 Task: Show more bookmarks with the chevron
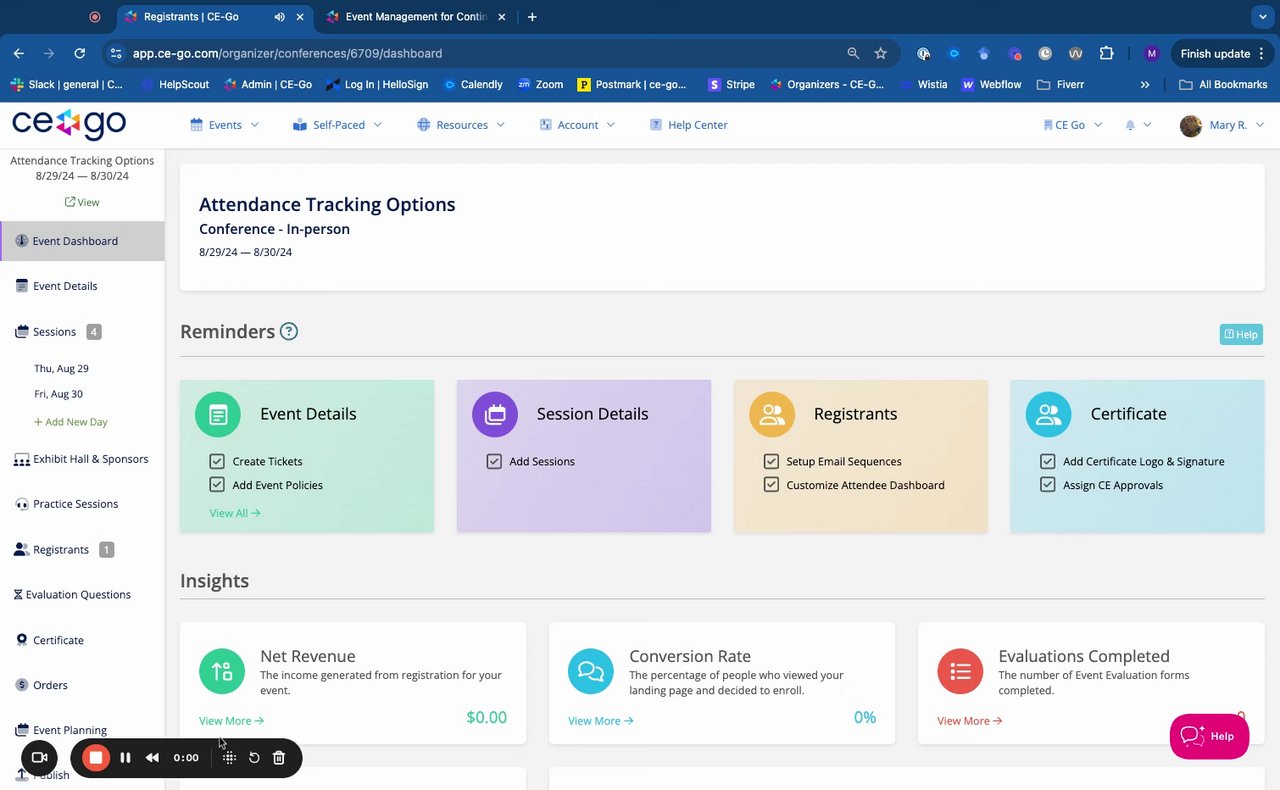1145,85
